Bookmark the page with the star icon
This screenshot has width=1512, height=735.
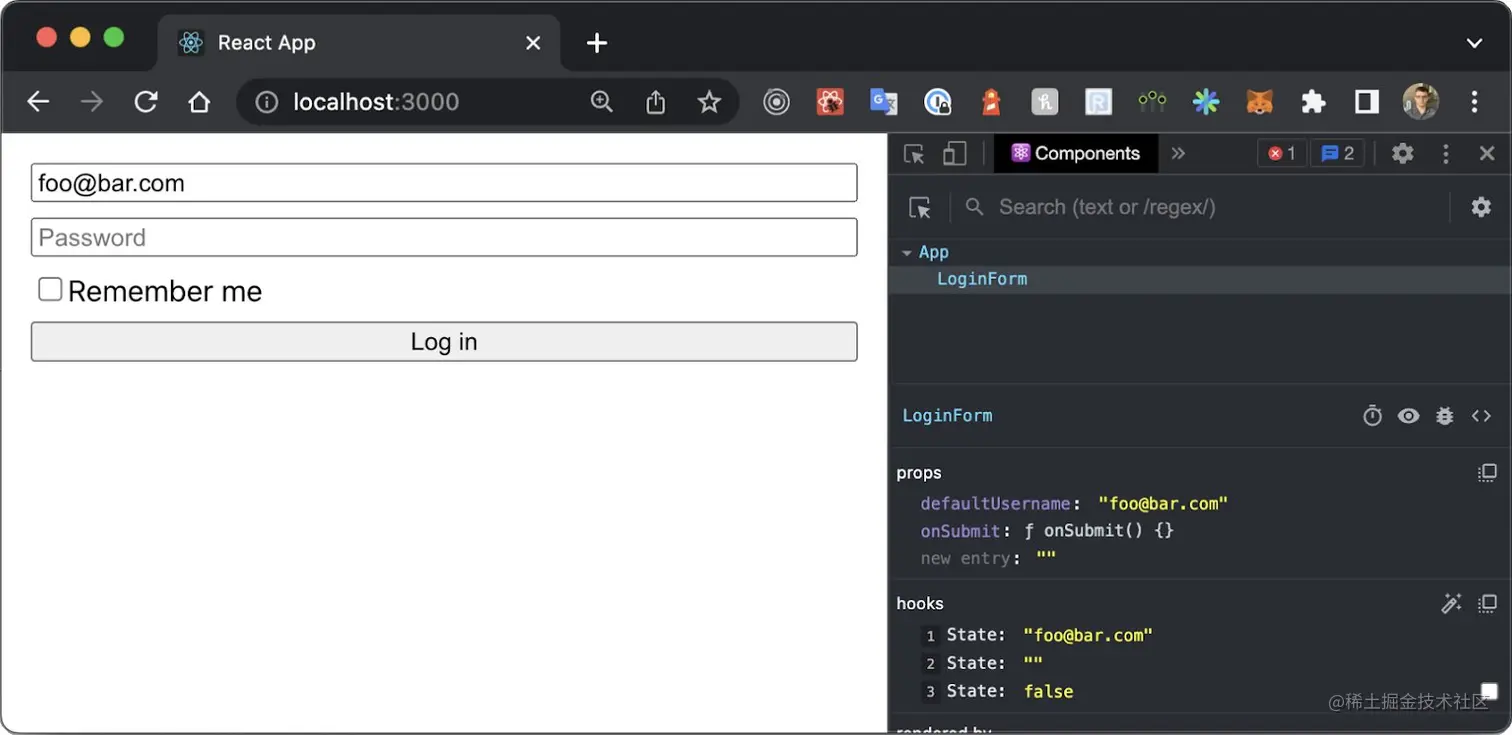pyautogui.click(x=709, y=102)
